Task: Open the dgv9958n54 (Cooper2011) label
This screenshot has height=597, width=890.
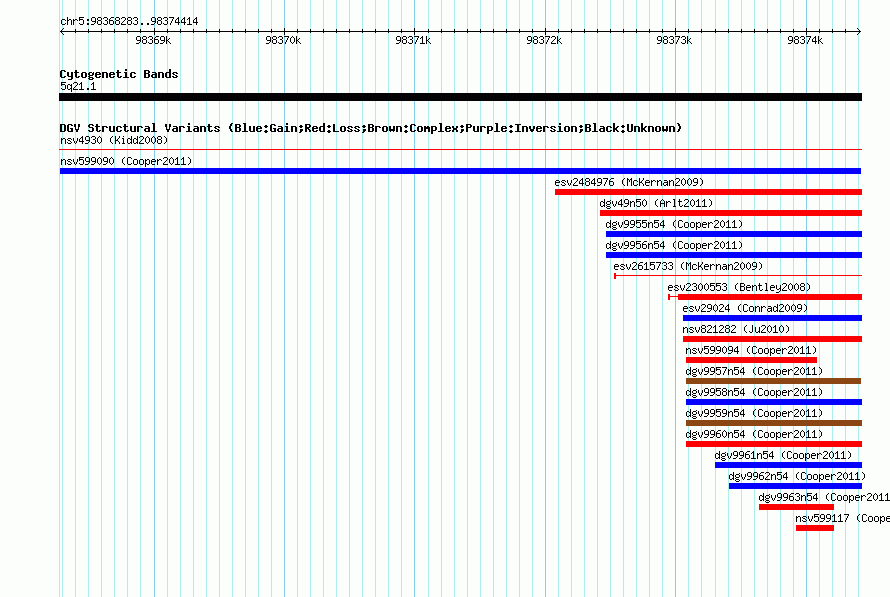Action: [x=754, y=392]
